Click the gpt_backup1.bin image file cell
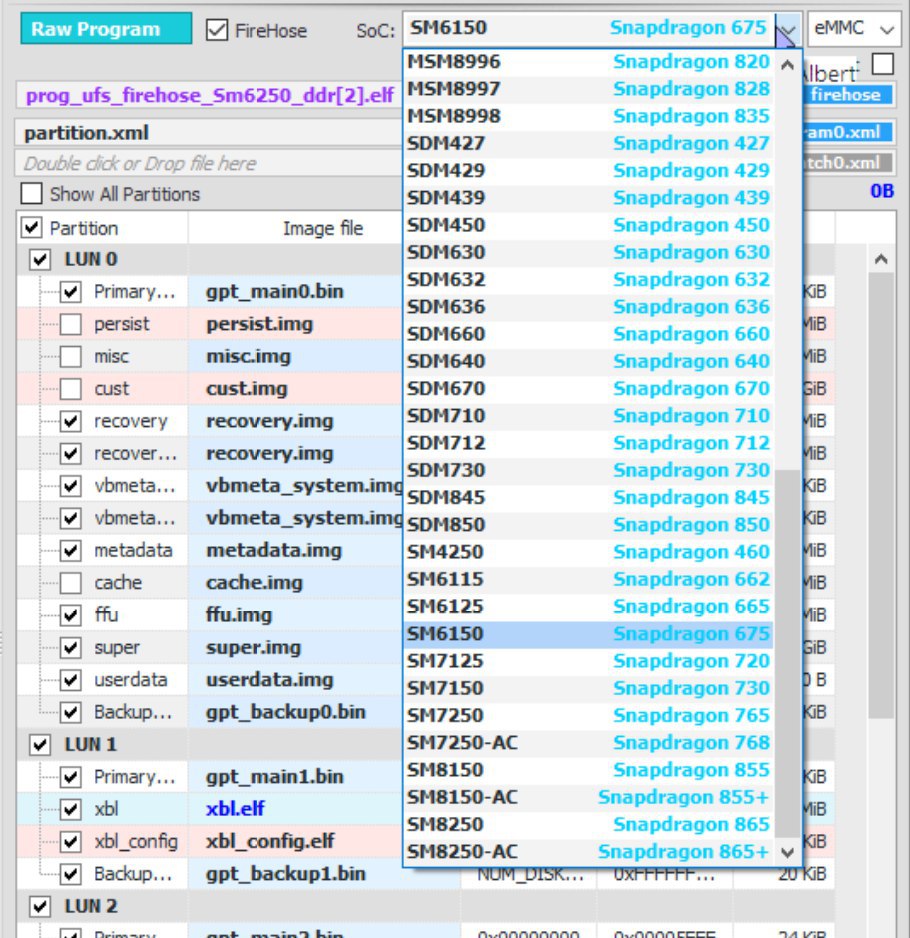Screen dimensions: 910x938 click(324, 873)
